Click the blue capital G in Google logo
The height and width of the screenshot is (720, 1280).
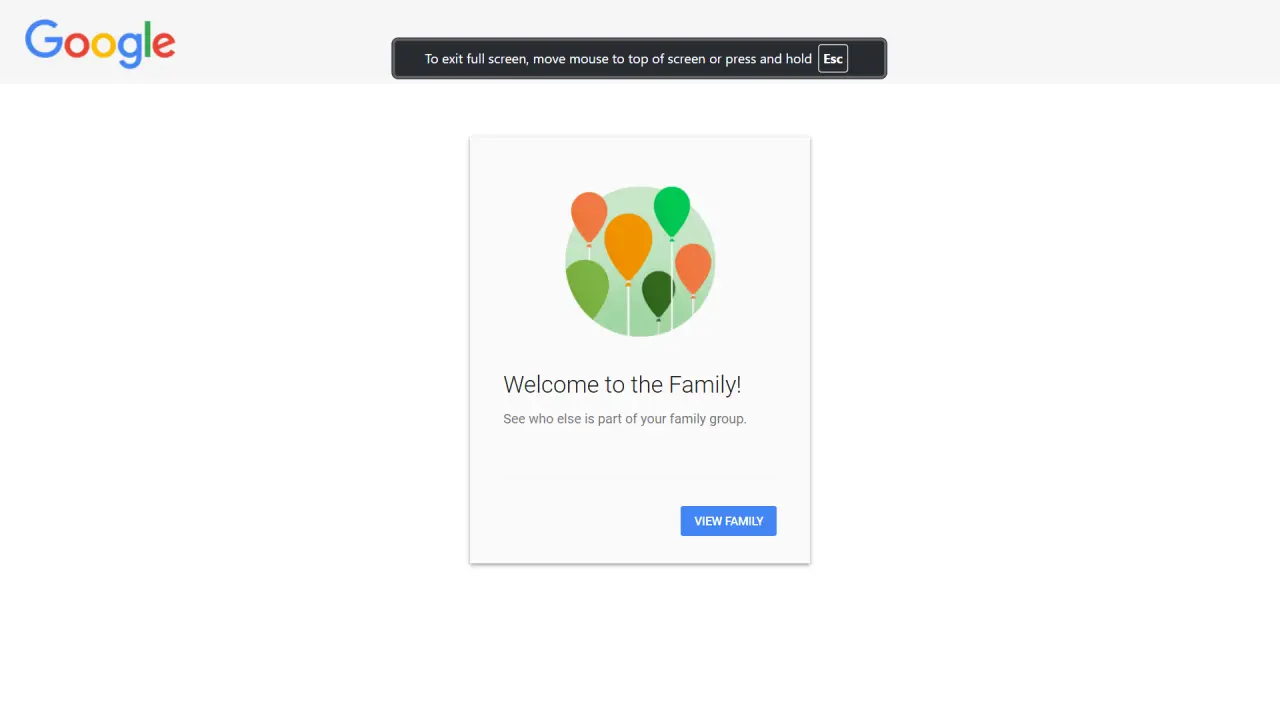pos(44,40)
